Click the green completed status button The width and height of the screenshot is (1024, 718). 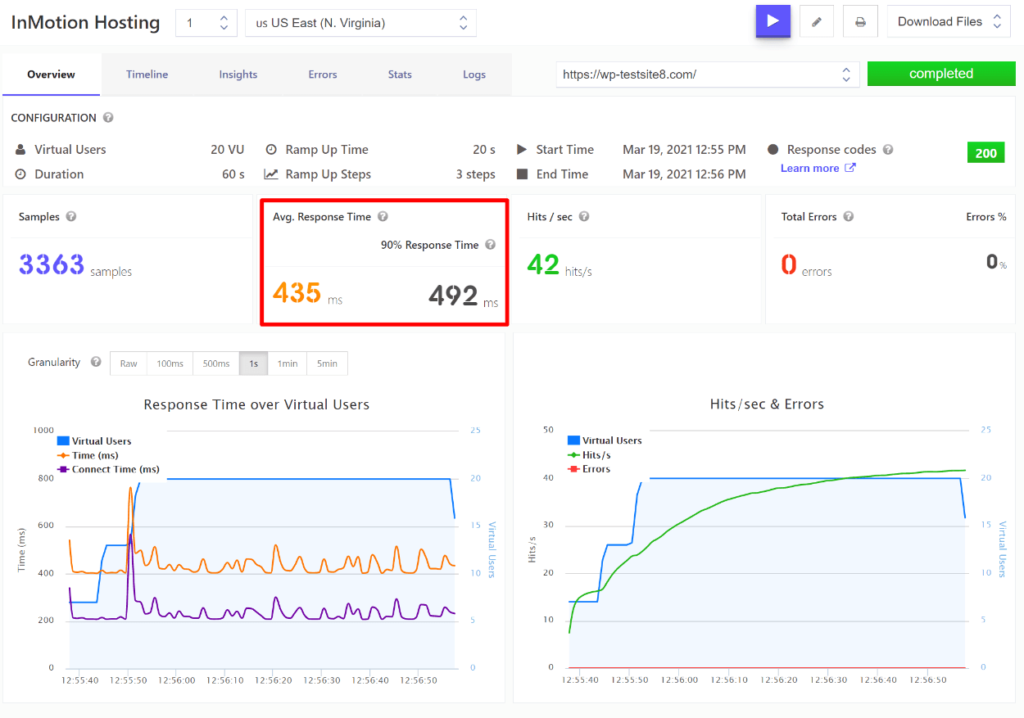(941, 73)
